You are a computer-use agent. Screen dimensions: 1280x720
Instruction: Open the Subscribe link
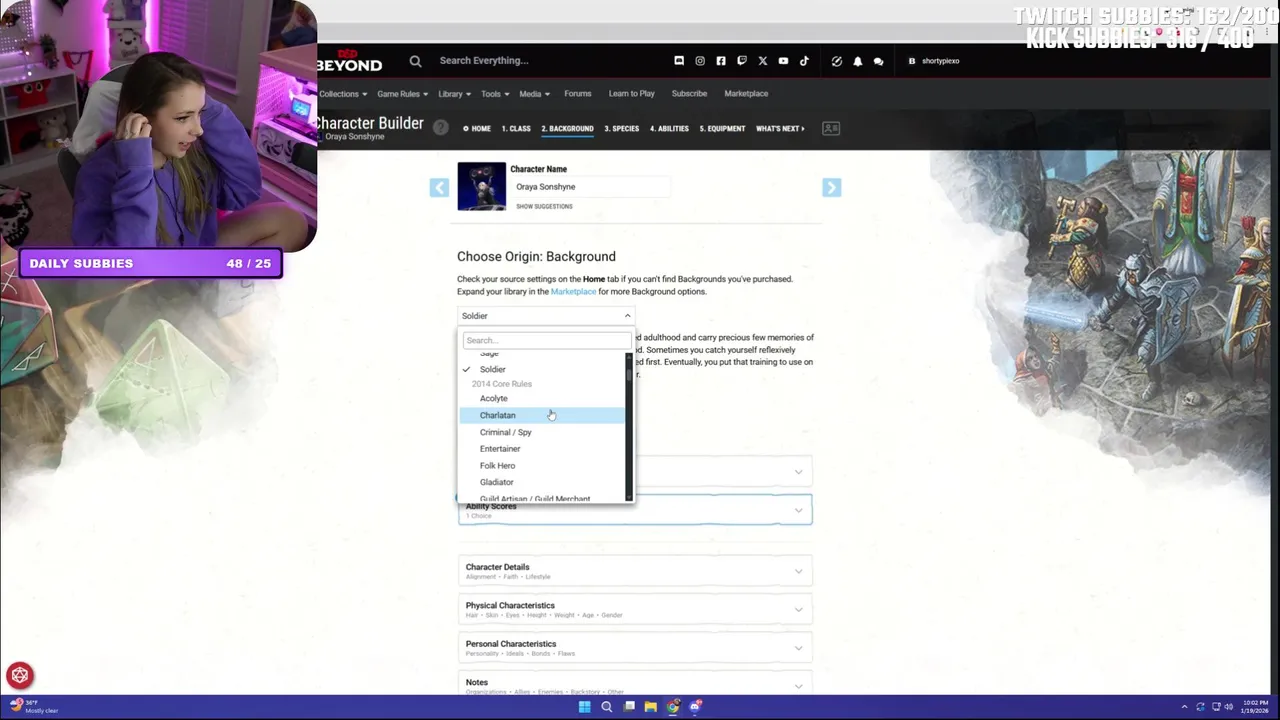[x=689, y=94]
